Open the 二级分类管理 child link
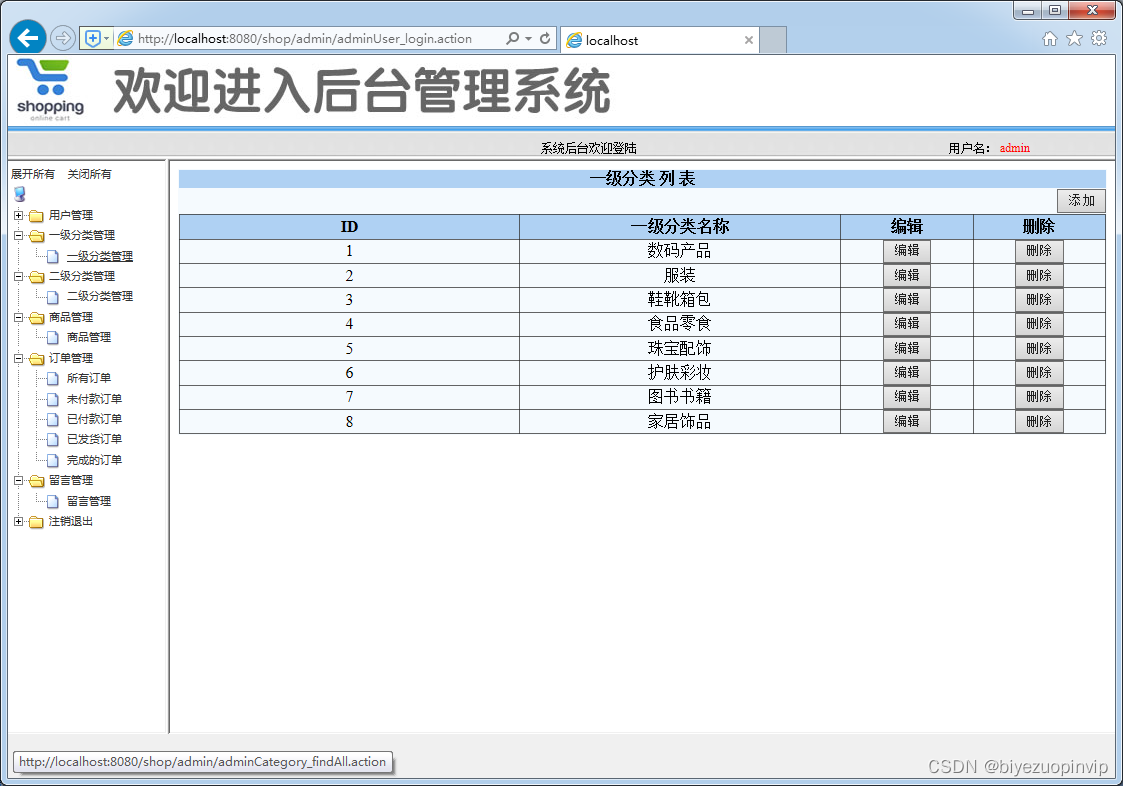Viewport: 1123px width, 786px height. (x=100, y=297)
